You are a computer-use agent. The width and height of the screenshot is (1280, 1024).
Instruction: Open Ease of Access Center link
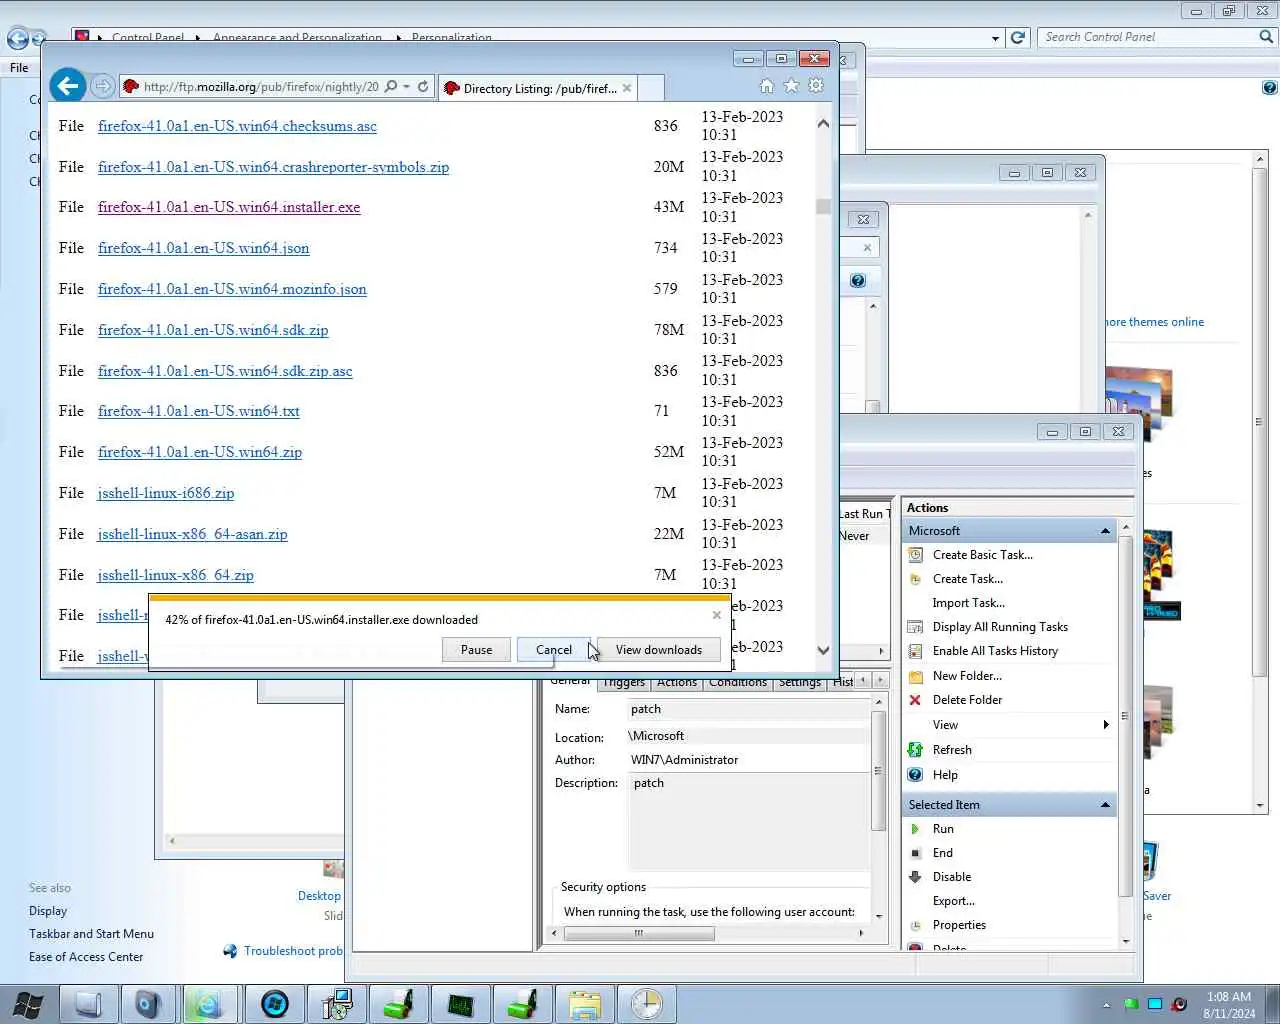(x=86, y=957)
